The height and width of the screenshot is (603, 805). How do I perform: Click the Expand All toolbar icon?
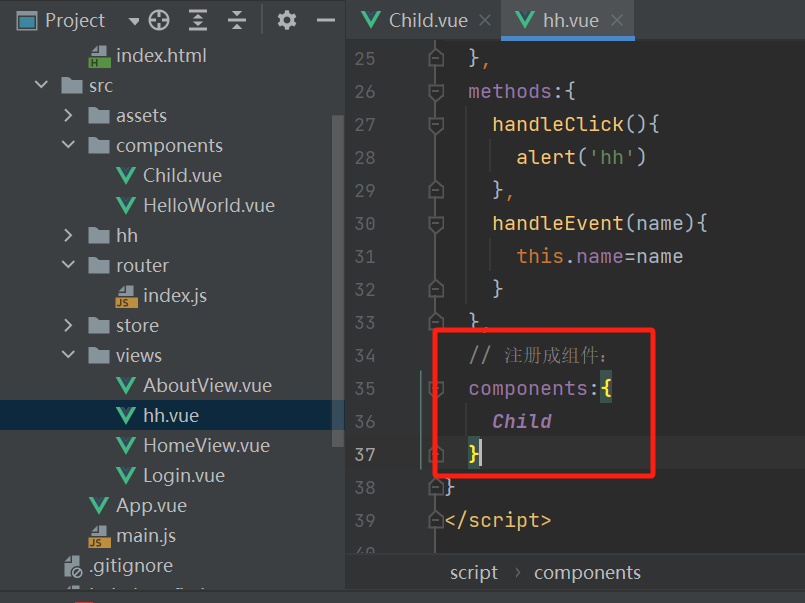[x=198, y=21]
